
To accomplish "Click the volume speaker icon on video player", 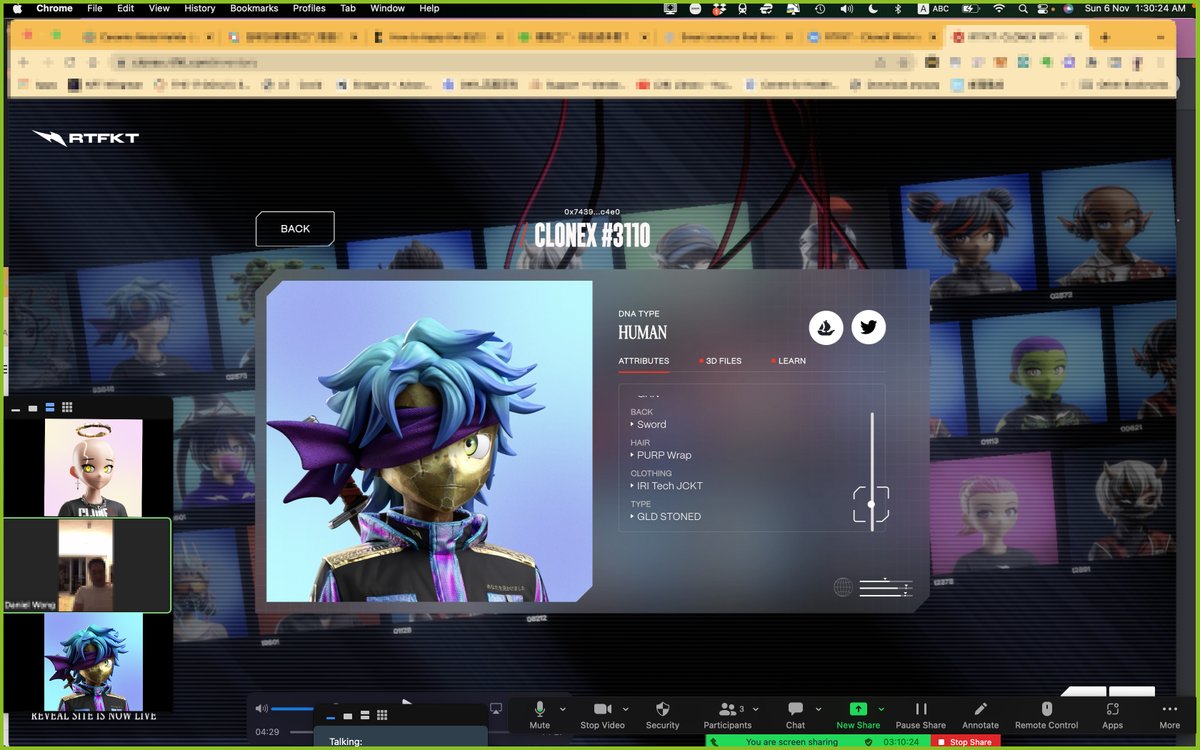I will [x=262, y=709].
